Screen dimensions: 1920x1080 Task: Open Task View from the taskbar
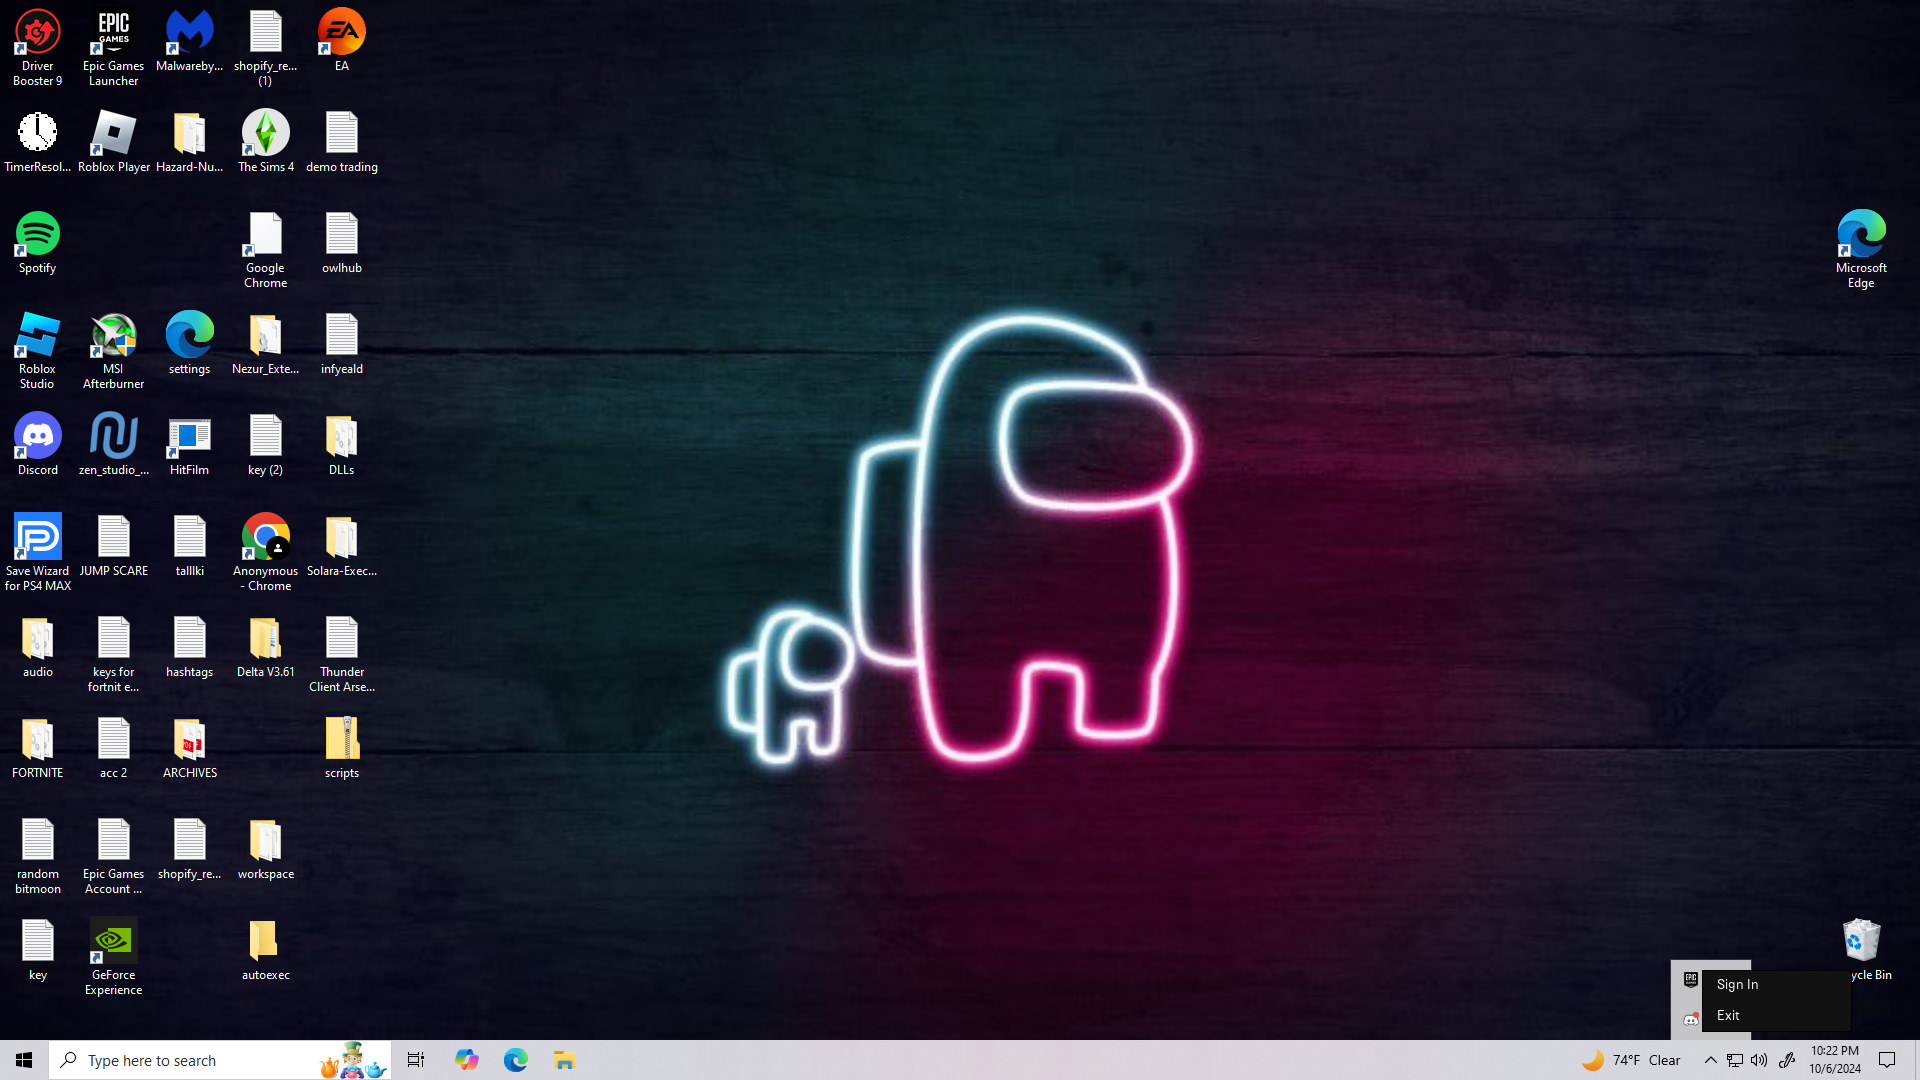(x=416, y=1061)
